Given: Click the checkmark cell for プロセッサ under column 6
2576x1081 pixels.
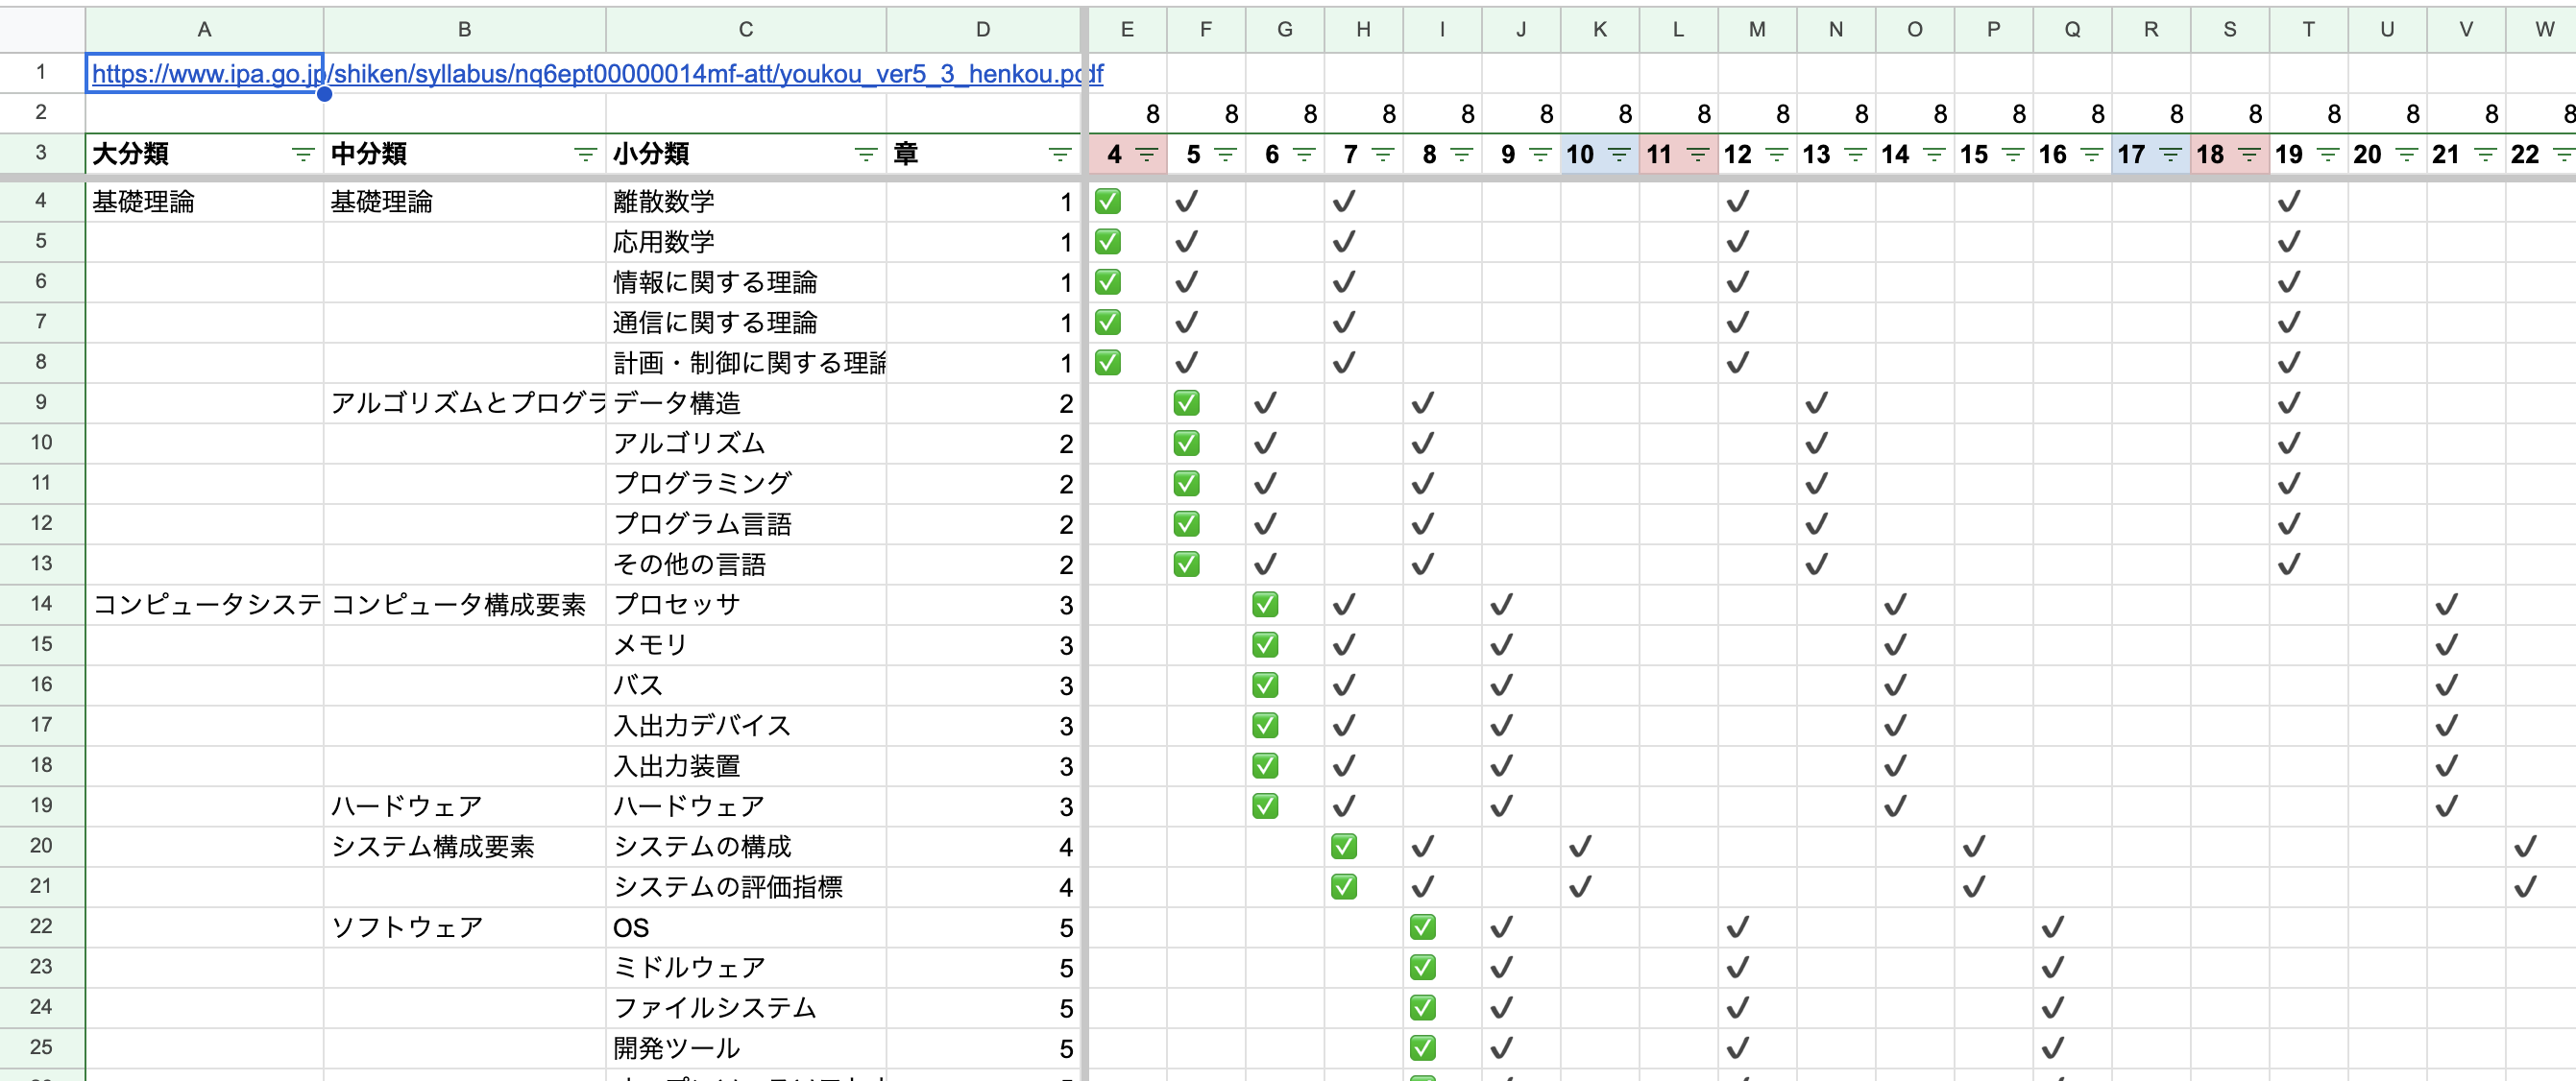Looking at the screenshot, I should (x=1265, y=604).
